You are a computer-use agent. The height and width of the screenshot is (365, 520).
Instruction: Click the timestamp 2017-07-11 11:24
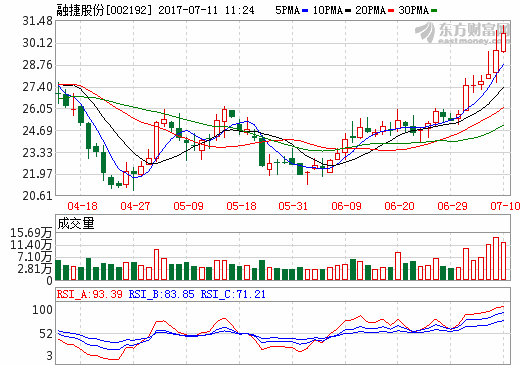click(x=206, y=10)
